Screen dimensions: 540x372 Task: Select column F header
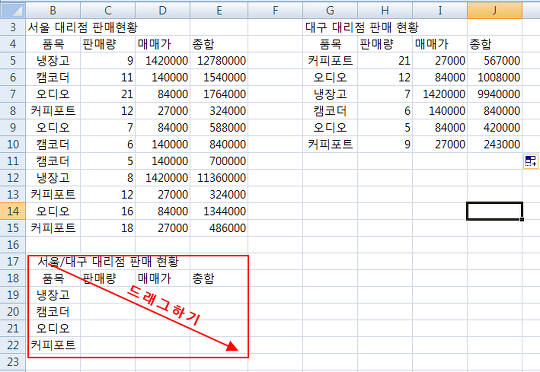point(275,11)
